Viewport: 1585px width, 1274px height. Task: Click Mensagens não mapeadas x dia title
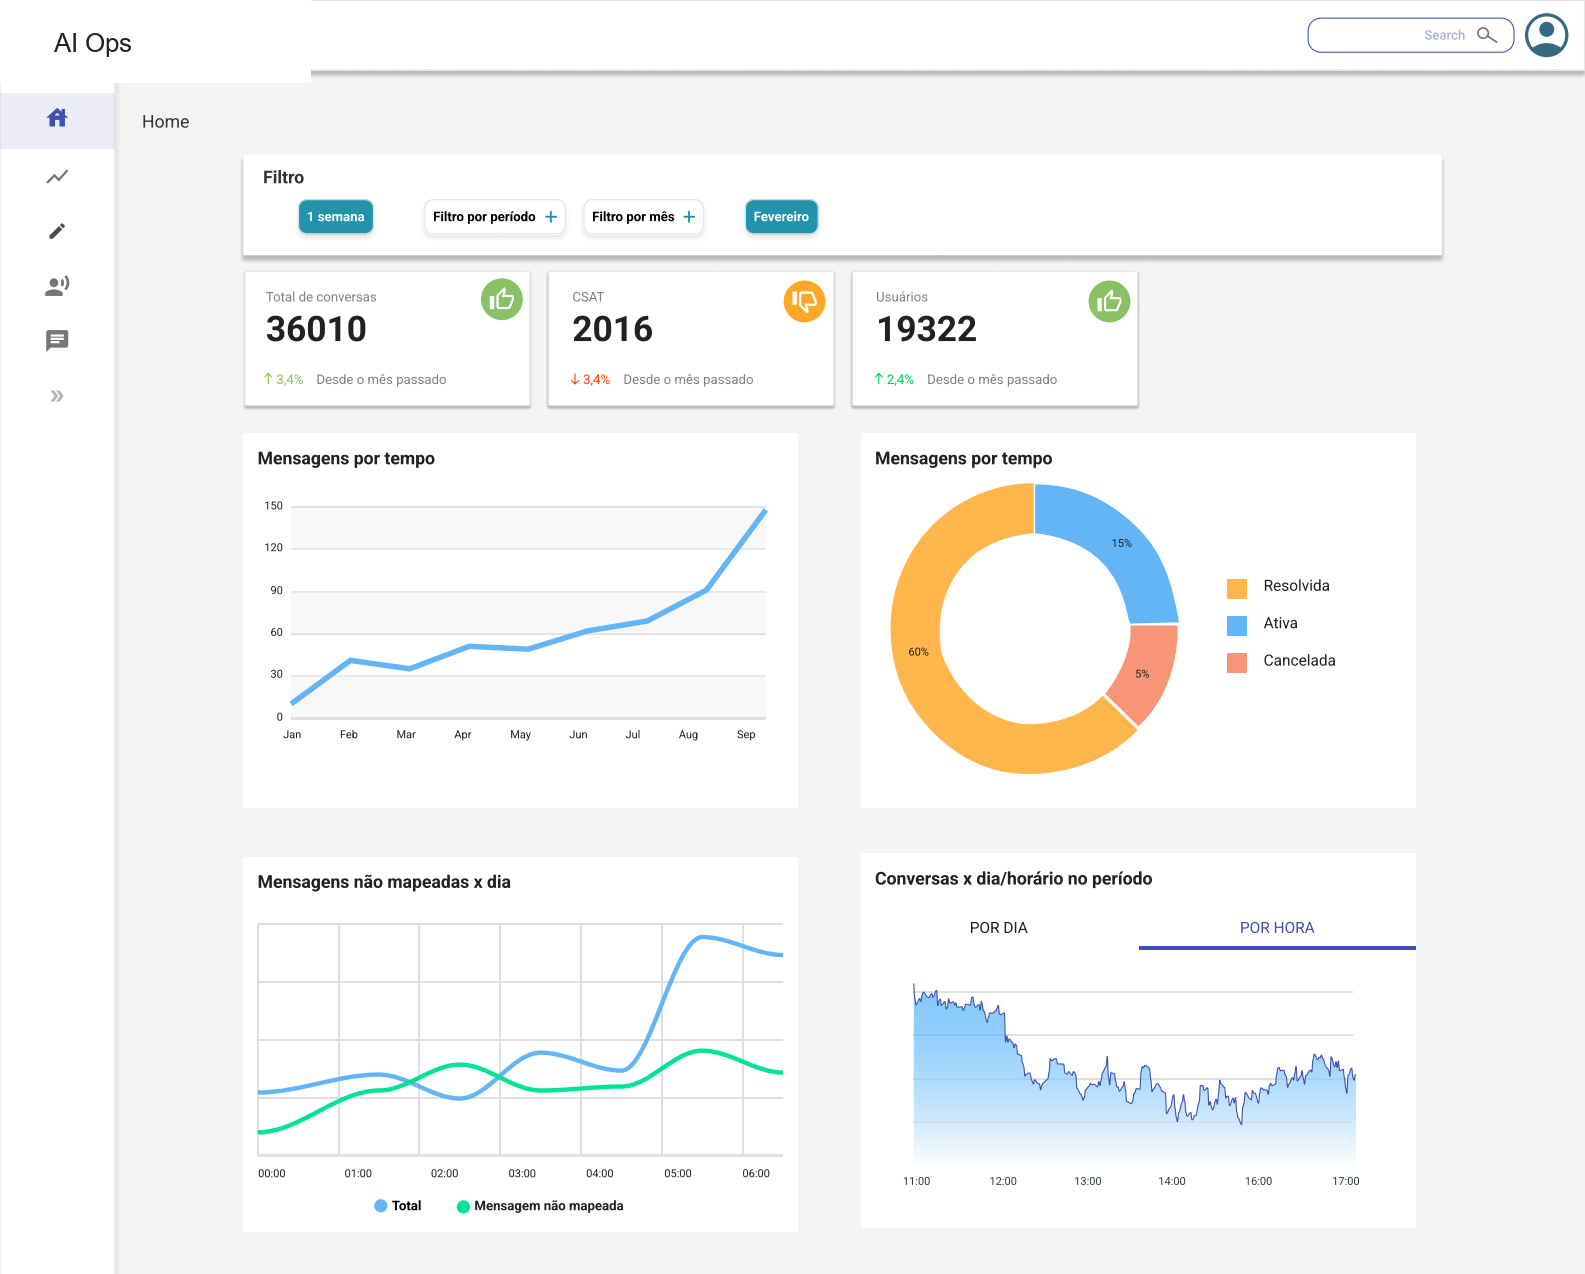pos(384,882)
